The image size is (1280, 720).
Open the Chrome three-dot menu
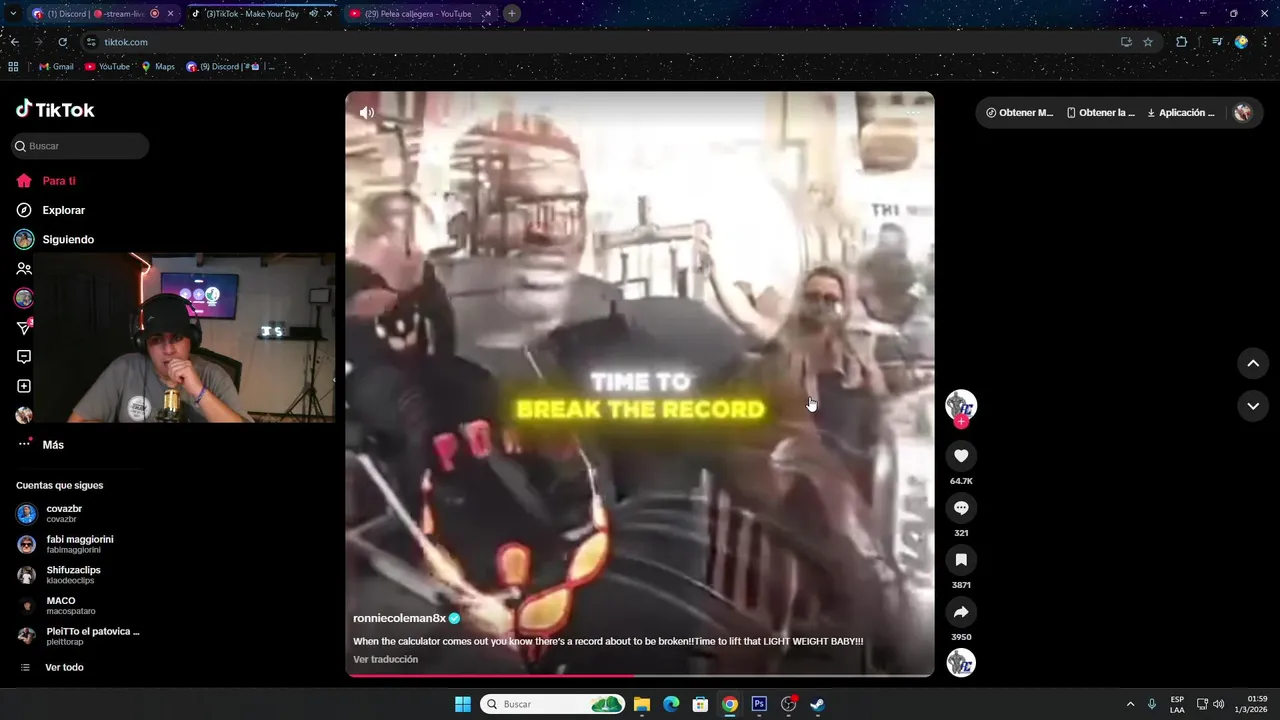[x=1266, y=42]
